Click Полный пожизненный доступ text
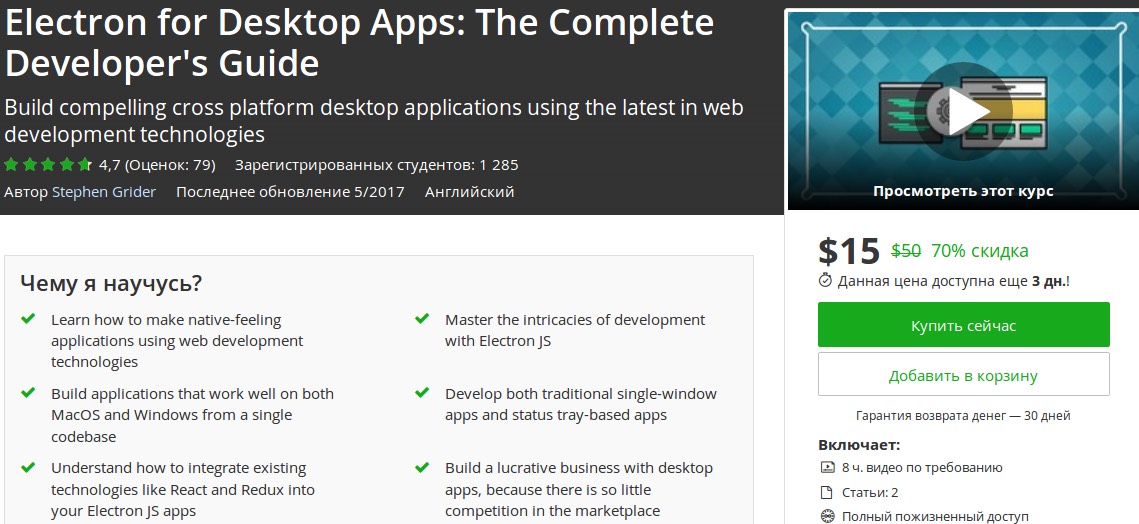 tap(935, 517)
